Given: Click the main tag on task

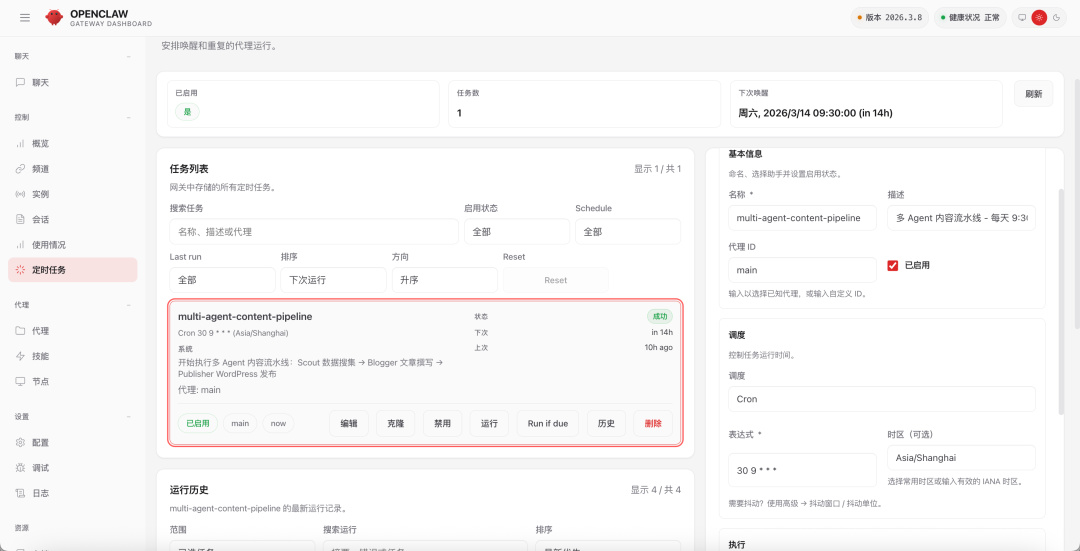Looking at the screenshot, I should pyautogui.click(x=240, y=424).
